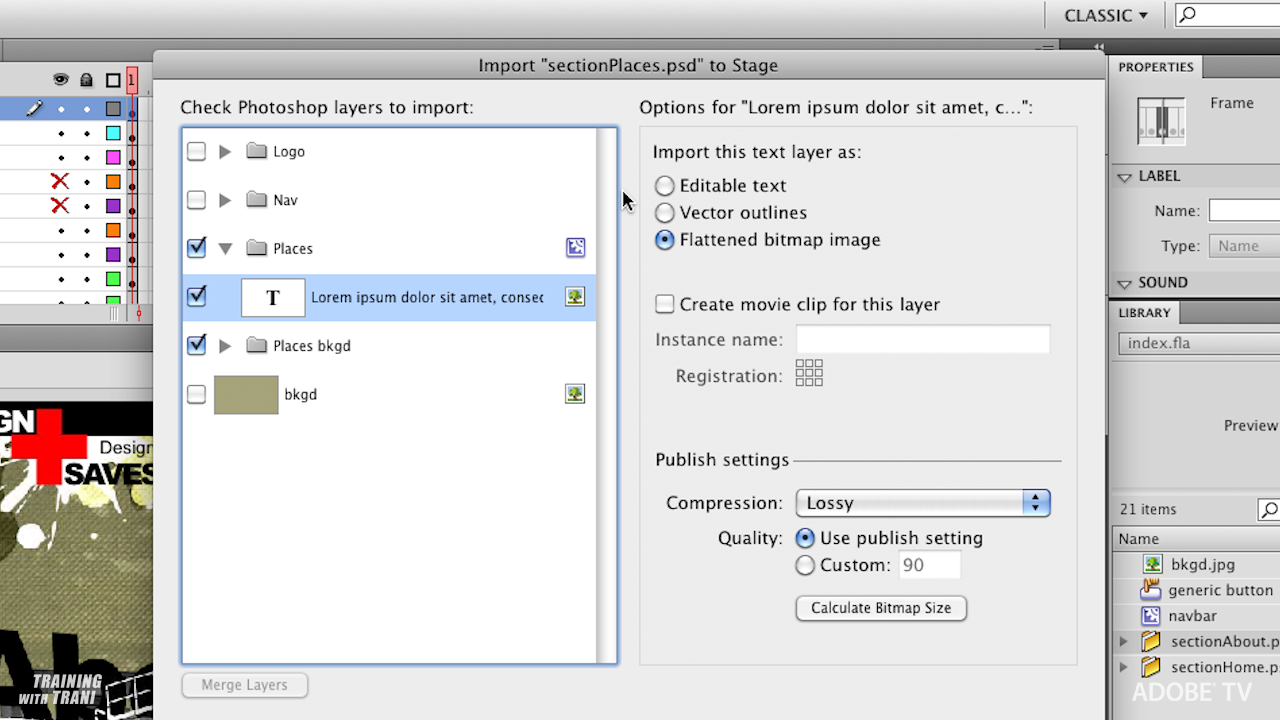
Task: Click the sectionAbout folder icon in Library
Action: pos(1151,641)
